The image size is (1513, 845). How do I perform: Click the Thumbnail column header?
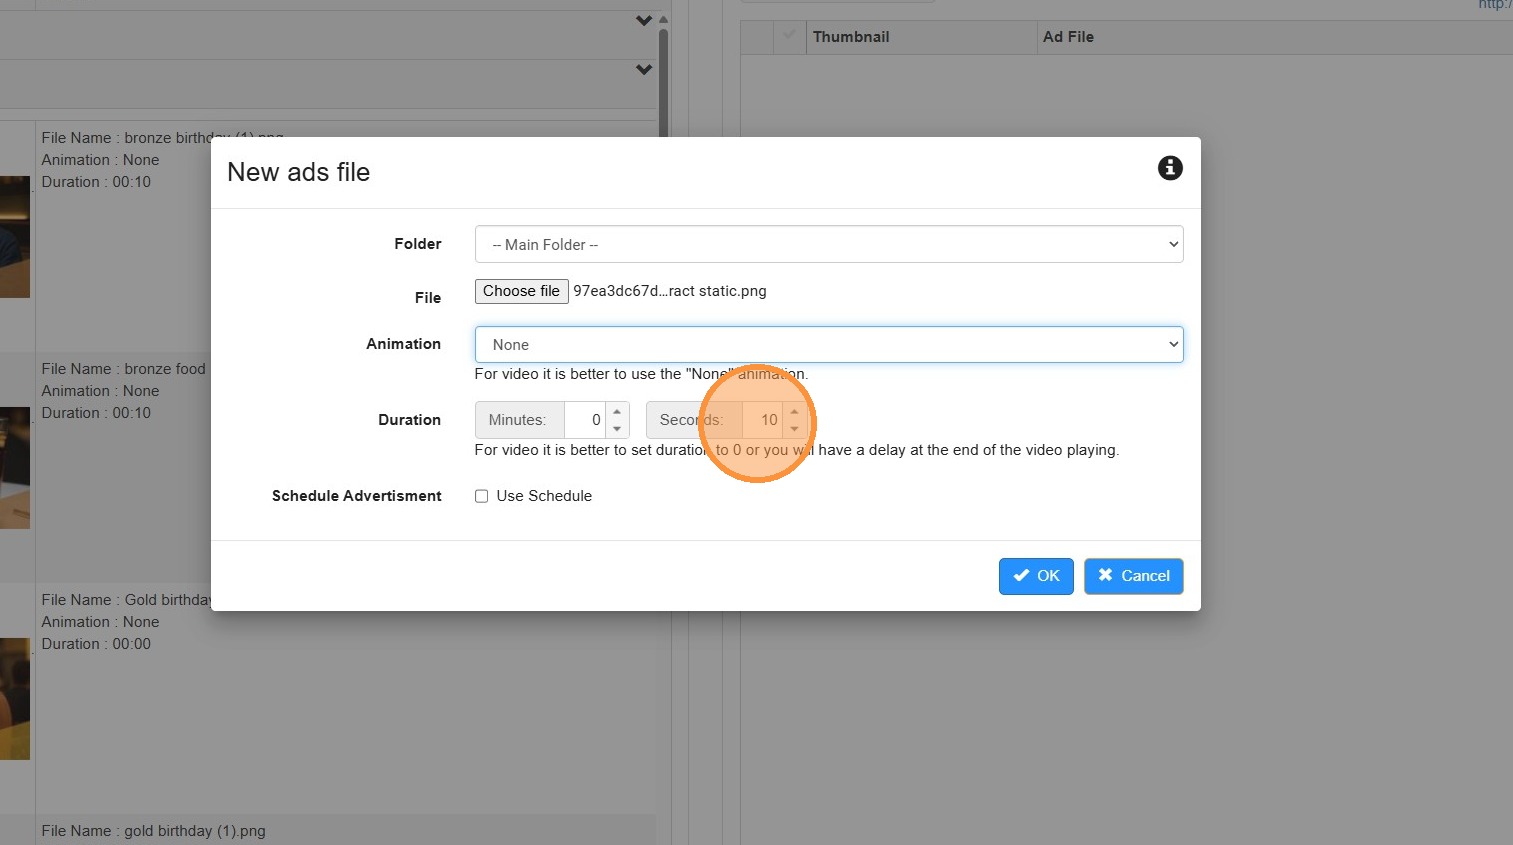(x=851, y=37)
